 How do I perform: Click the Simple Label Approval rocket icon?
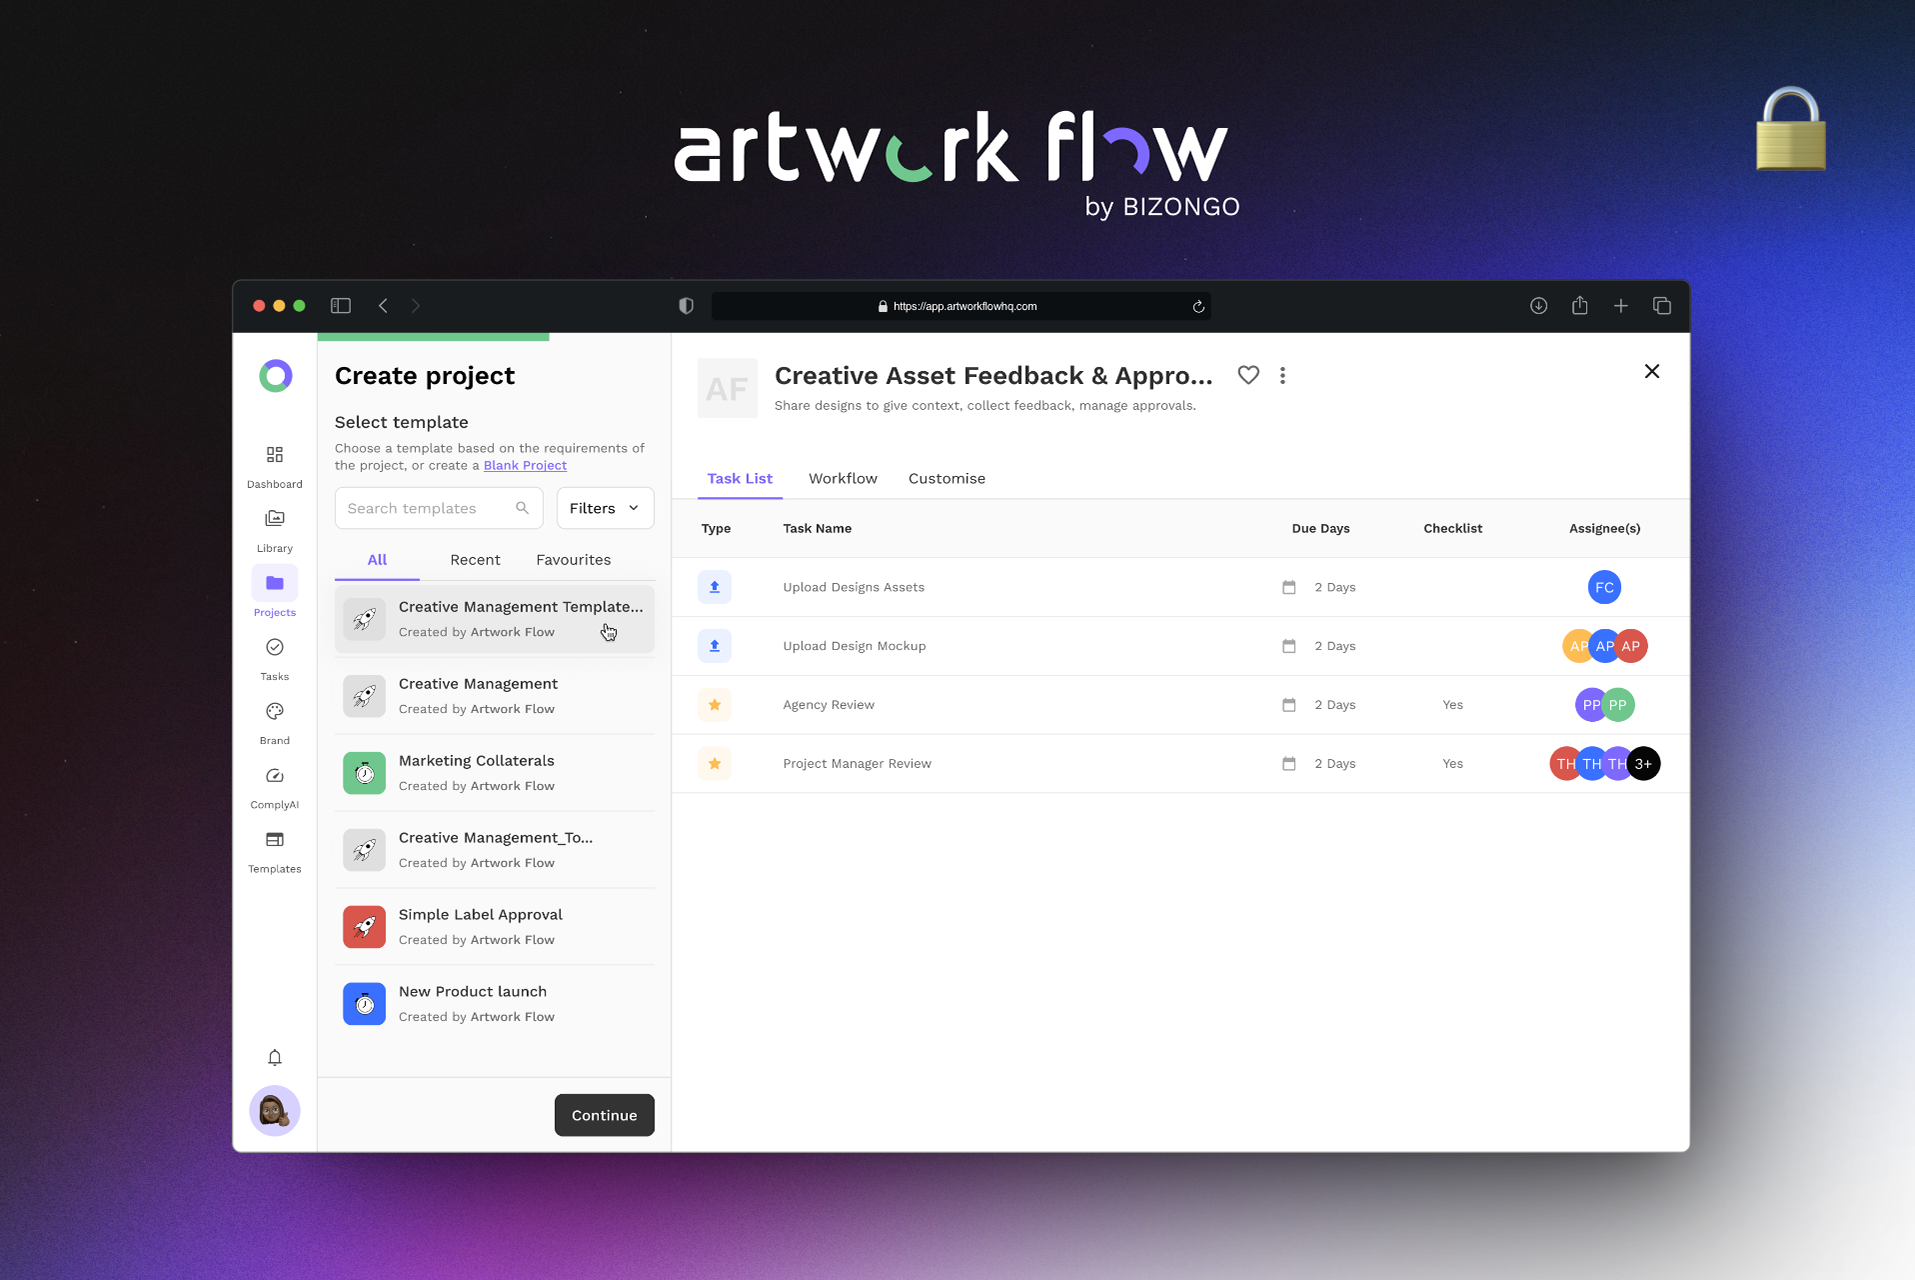tap(364, 927)
